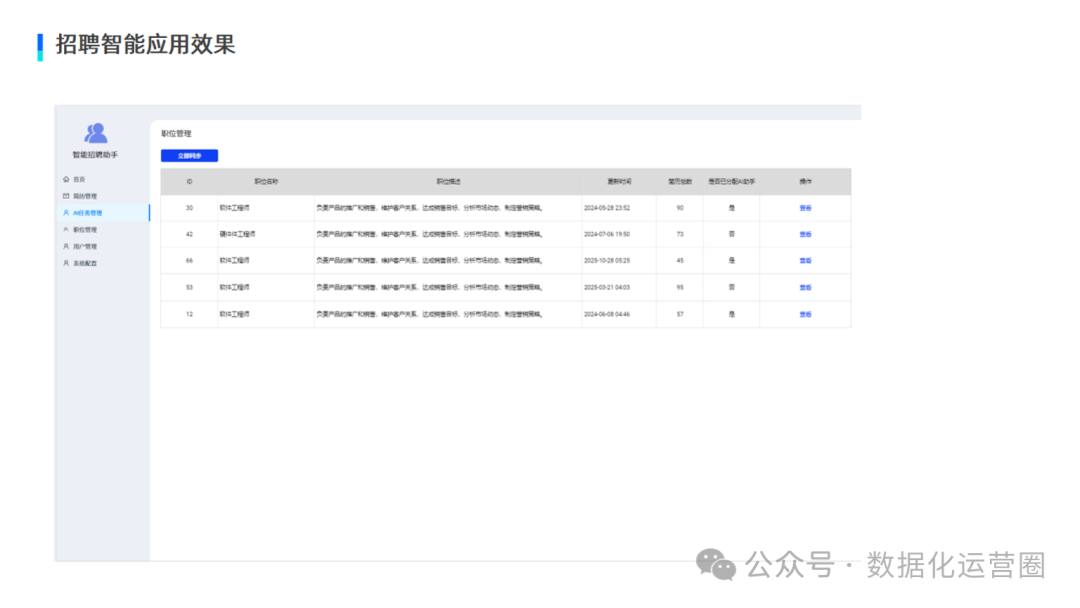Click 查看 link for ID 66 row
1080x608 pixels.
pyautogui.click(x=805, y=261)
